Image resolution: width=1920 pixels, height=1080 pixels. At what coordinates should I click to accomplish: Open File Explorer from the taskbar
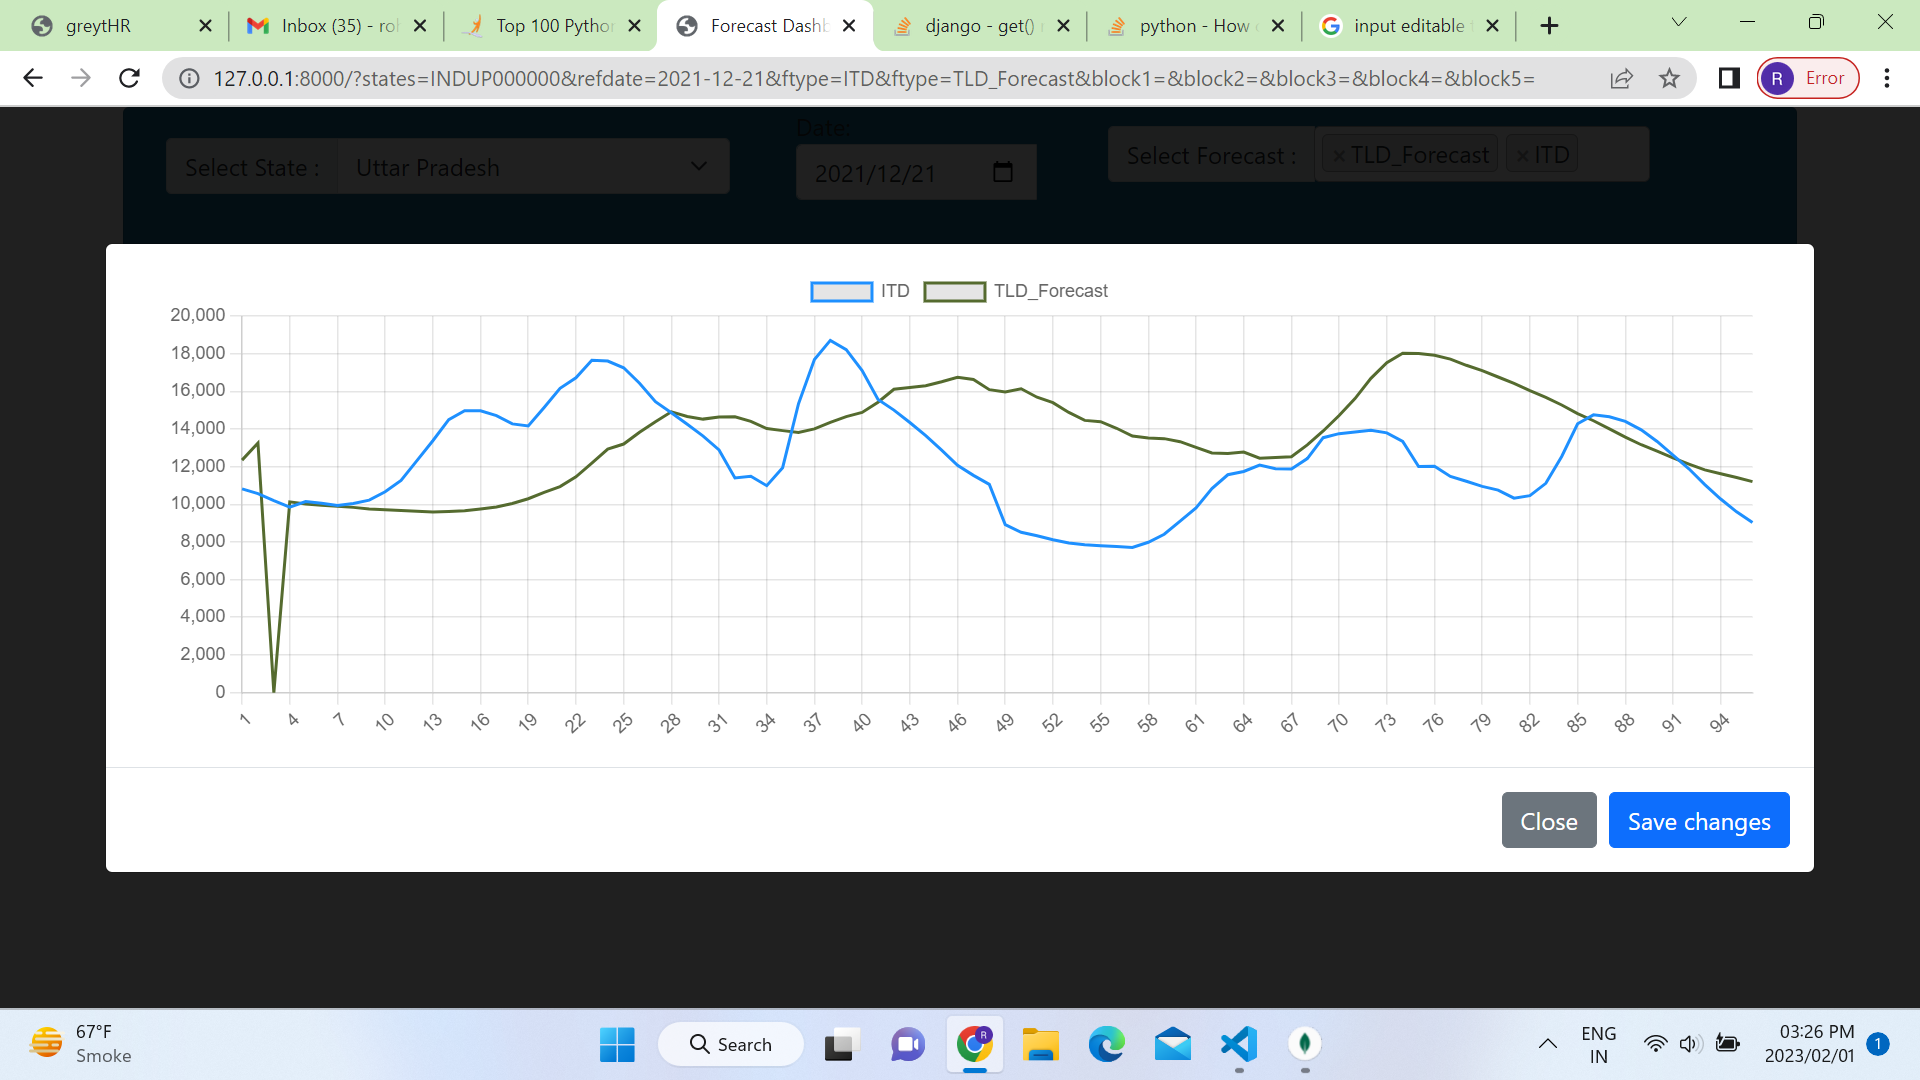point(1040,1044)
